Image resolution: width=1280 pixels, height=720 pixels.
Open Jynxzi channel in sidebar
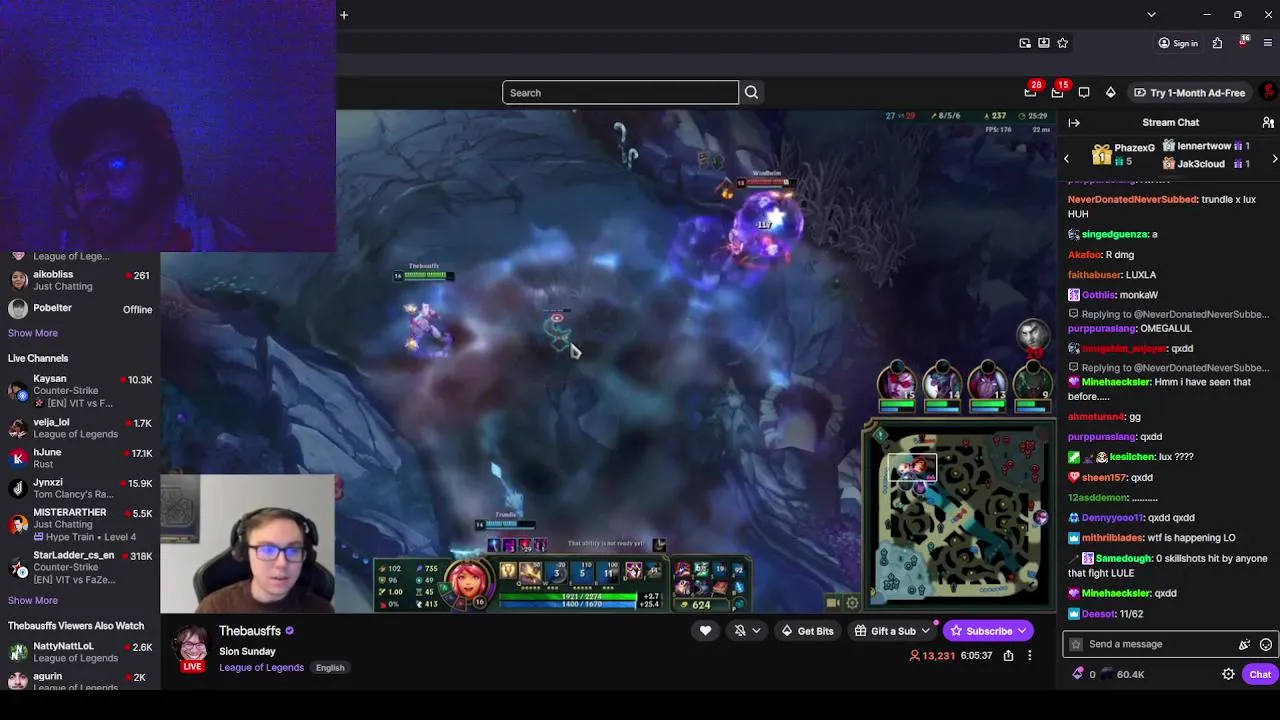80,488
